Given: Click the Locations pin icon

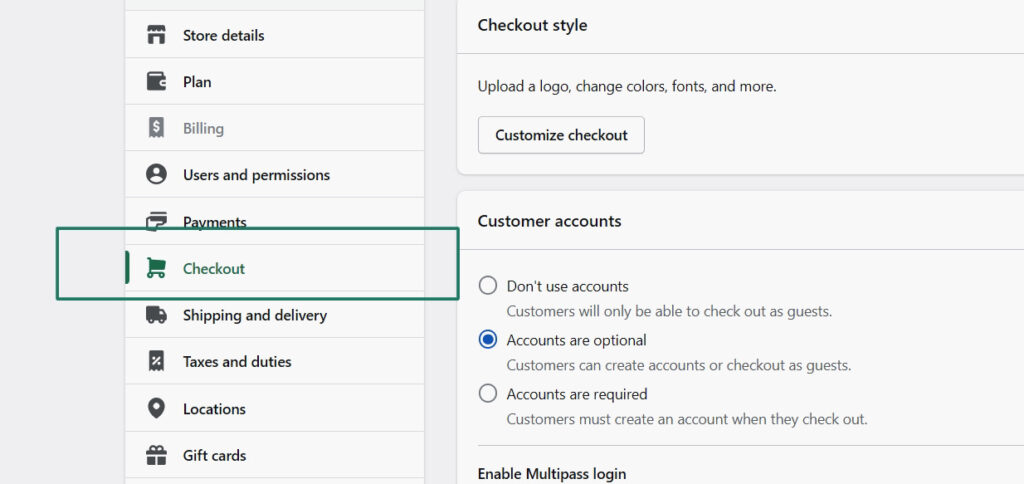Looking at the screenshot, I should (x=156, y=409).
